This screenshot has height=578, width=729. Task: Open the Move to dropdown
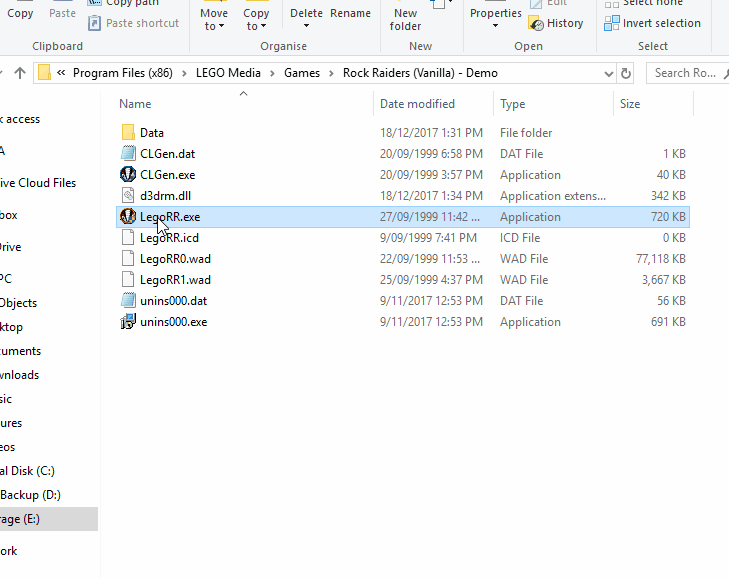tap(214, 20)
